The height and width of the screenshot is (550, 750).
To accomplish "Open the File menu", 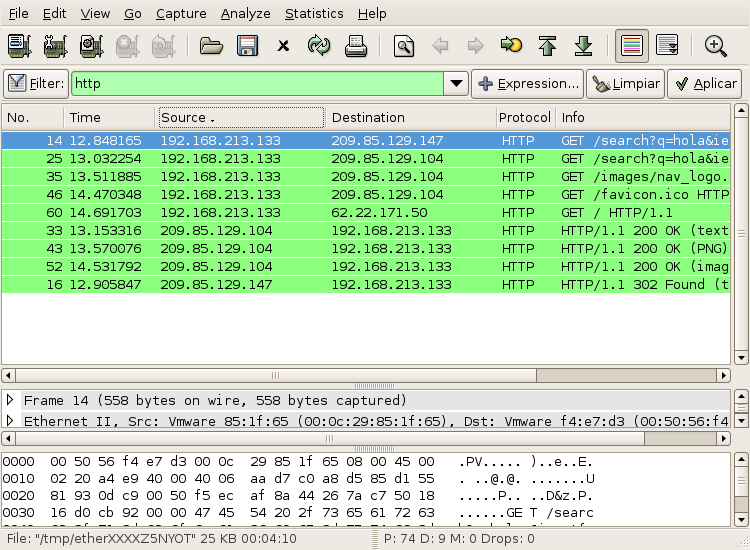I will coord(19,14).
